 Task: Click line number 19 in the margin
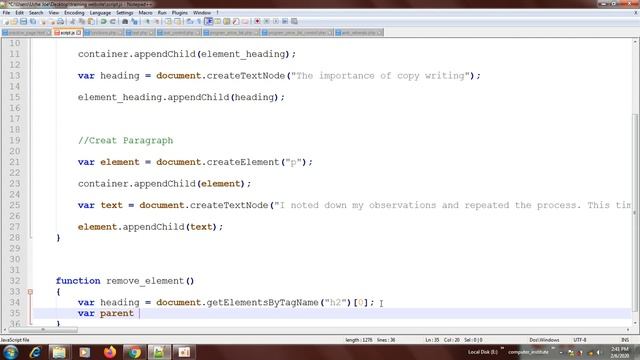[15, 140]
